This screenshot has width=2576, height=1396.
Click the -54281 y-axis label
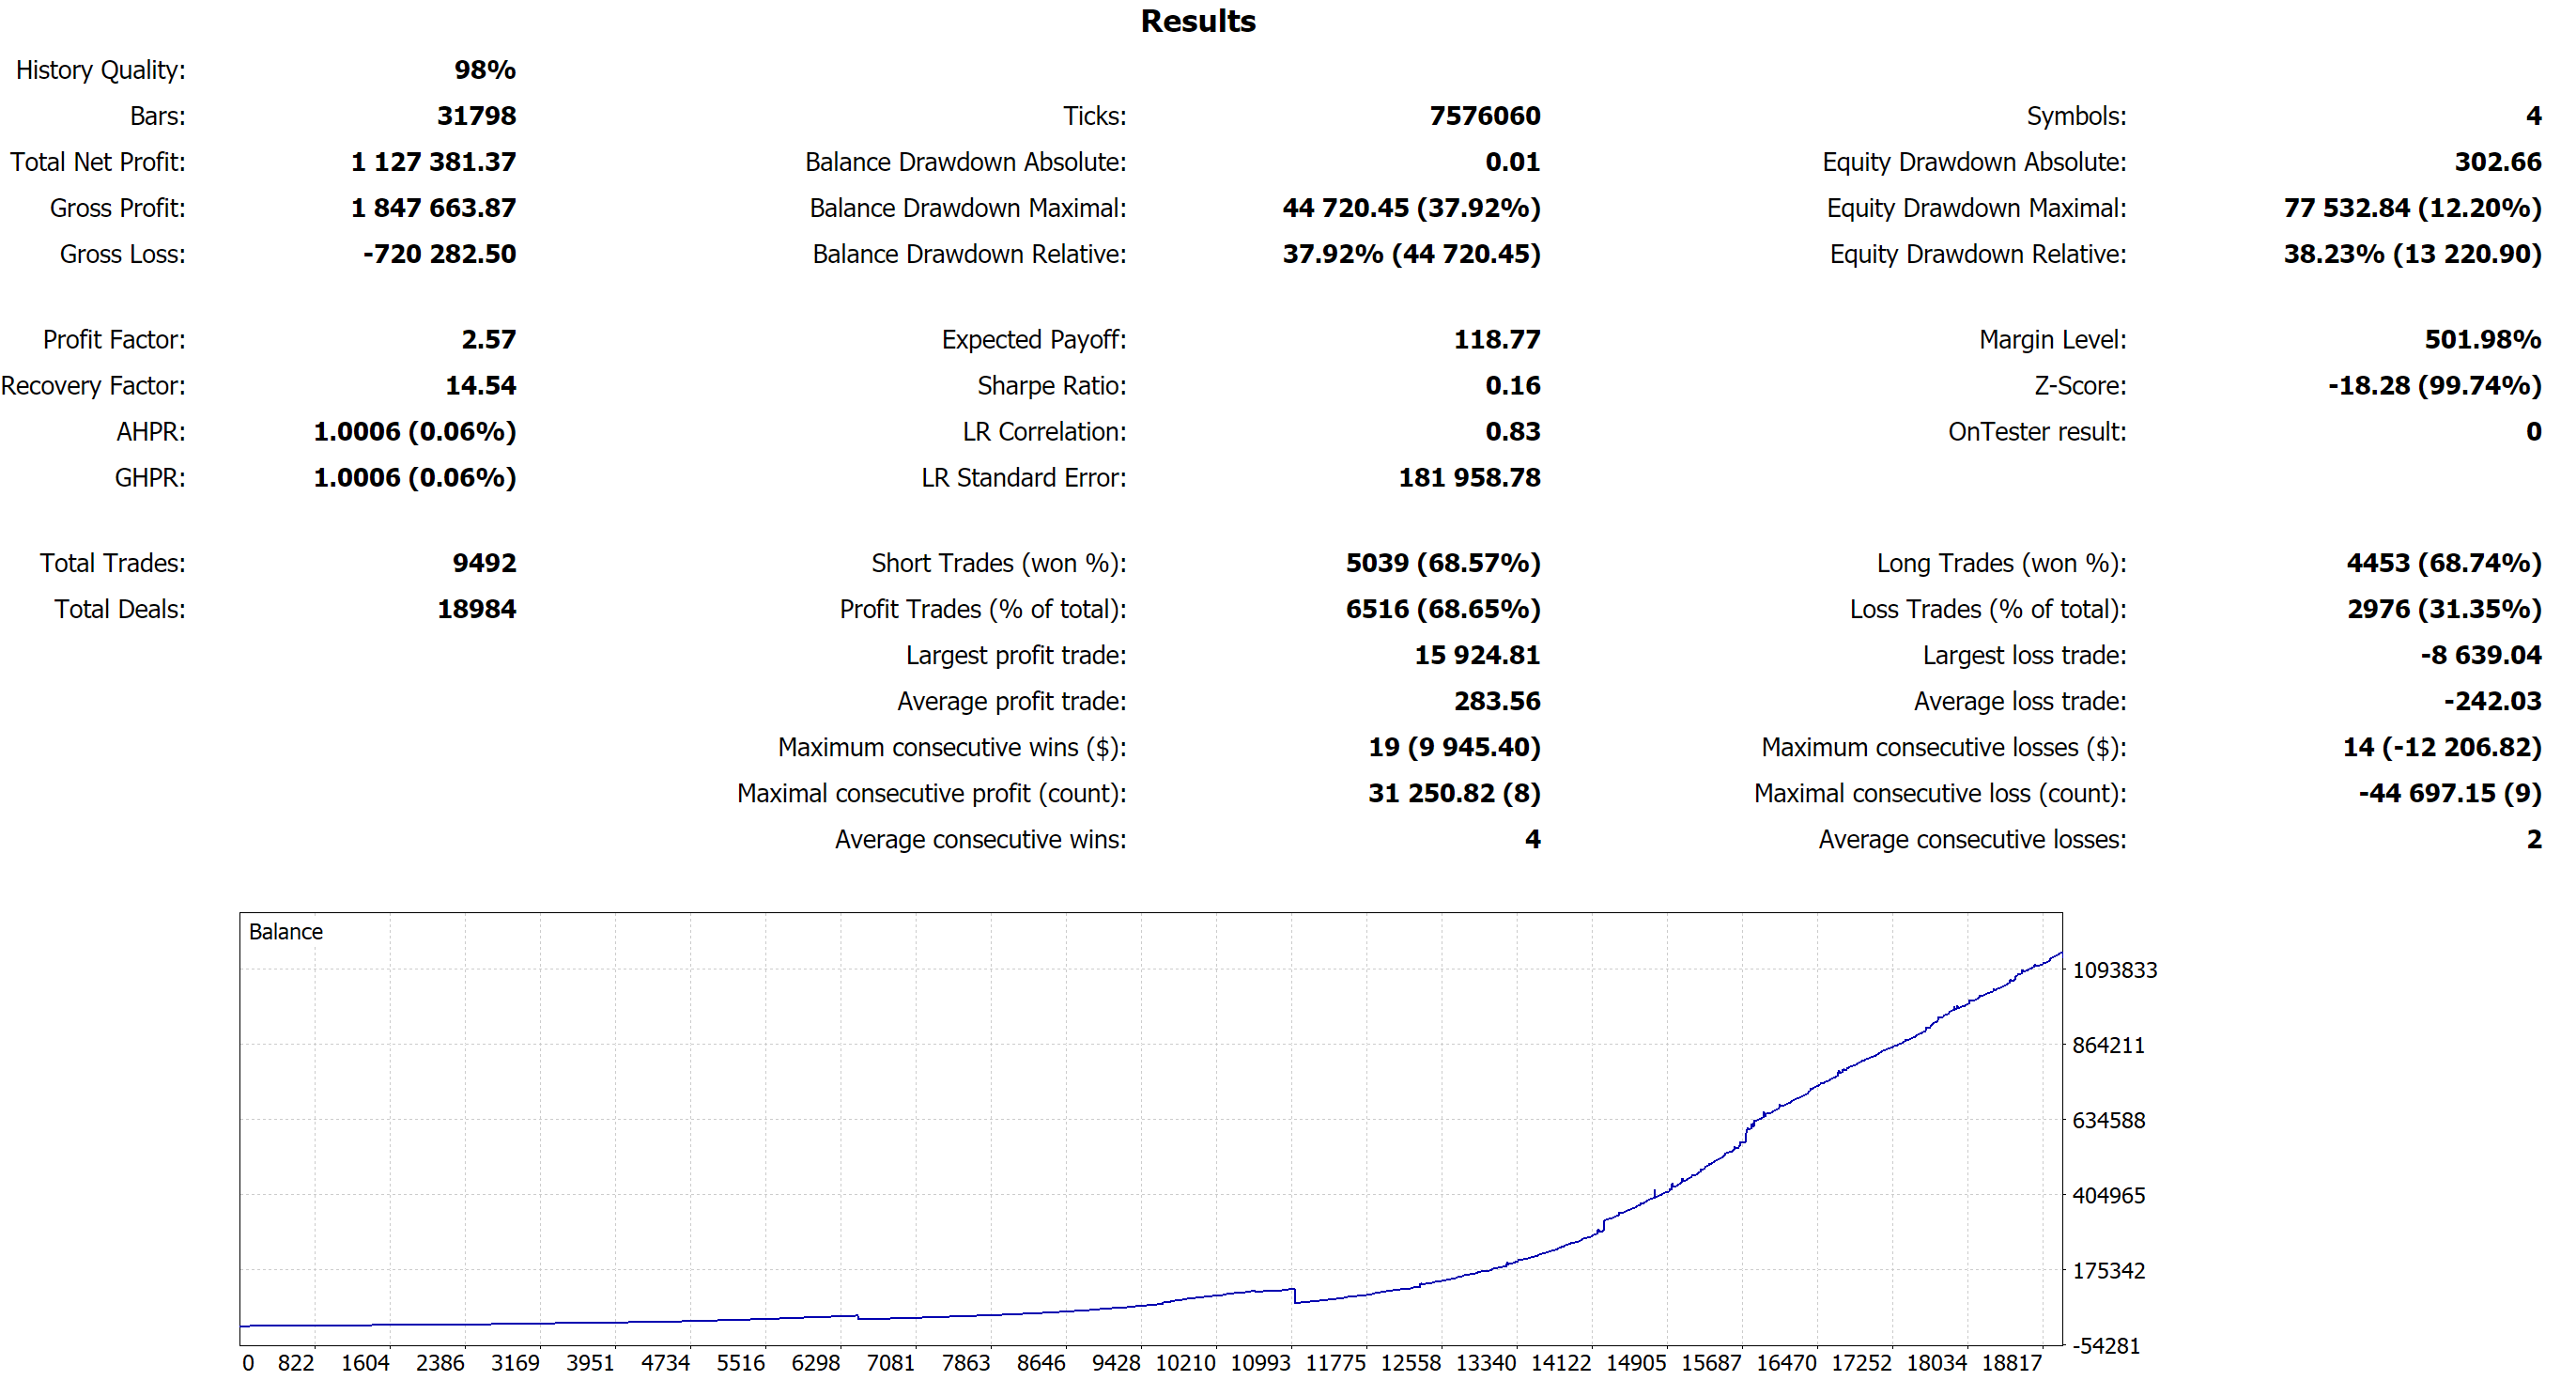[x=2106, y=1346]
